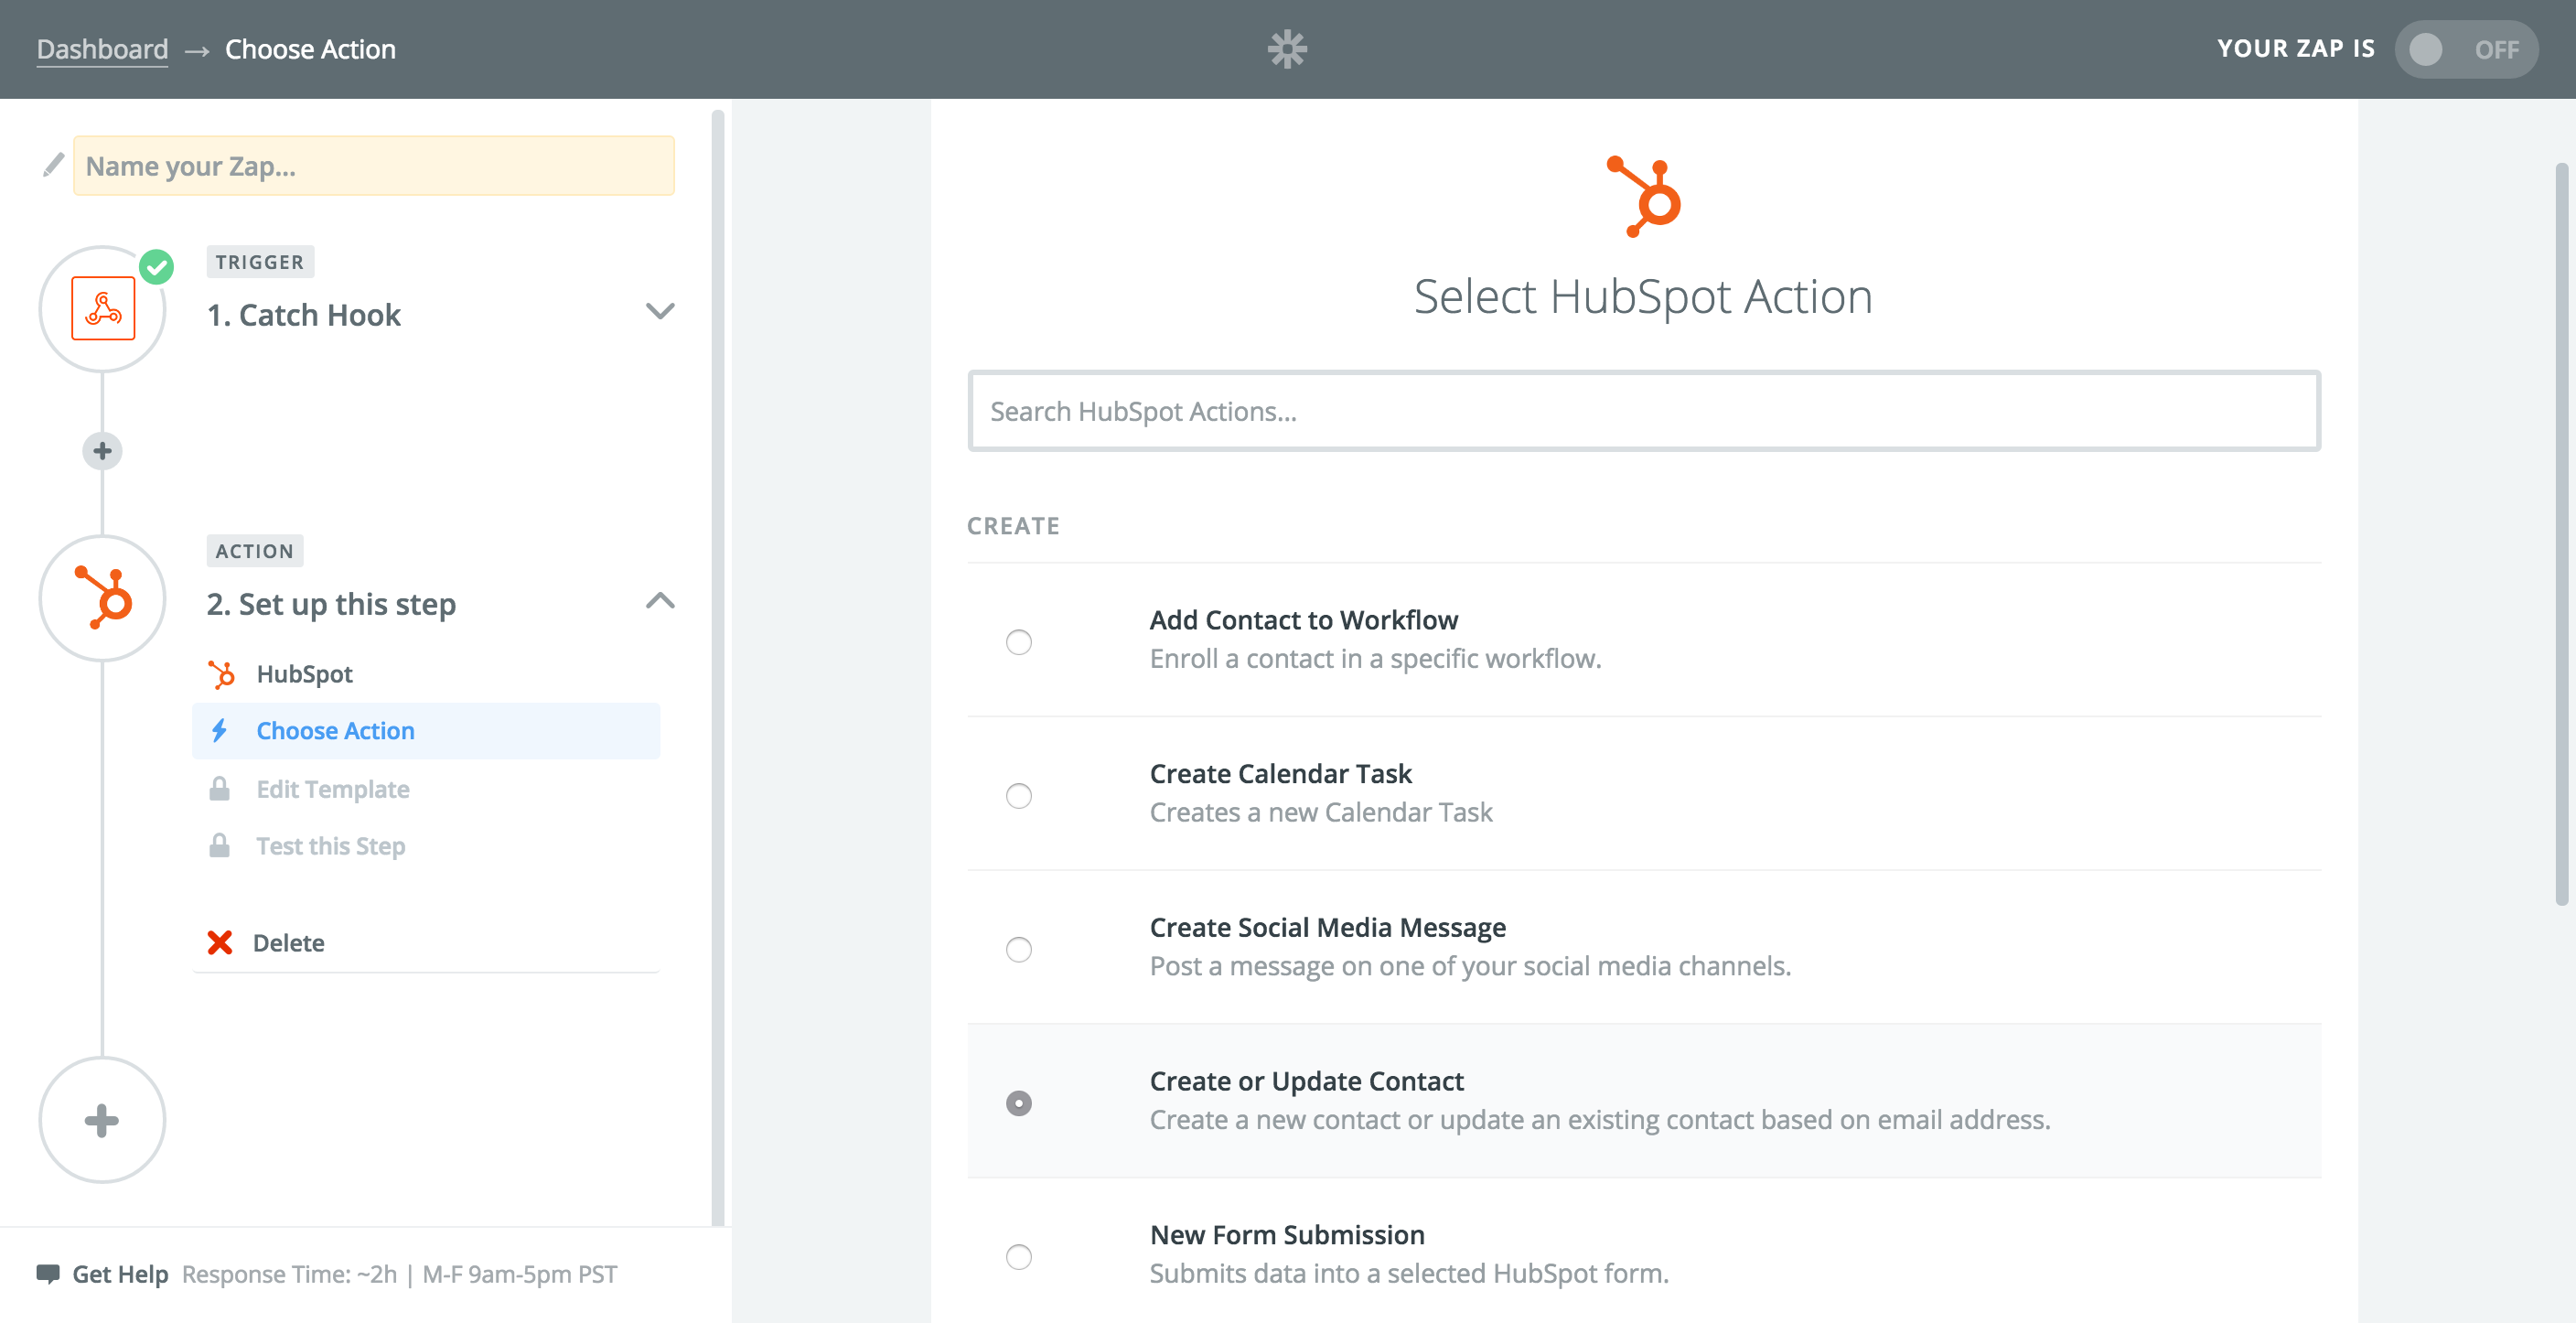Open the locked Edit Template step
This screenshot has height=1323, width=2576.
(x=426, y=789)
